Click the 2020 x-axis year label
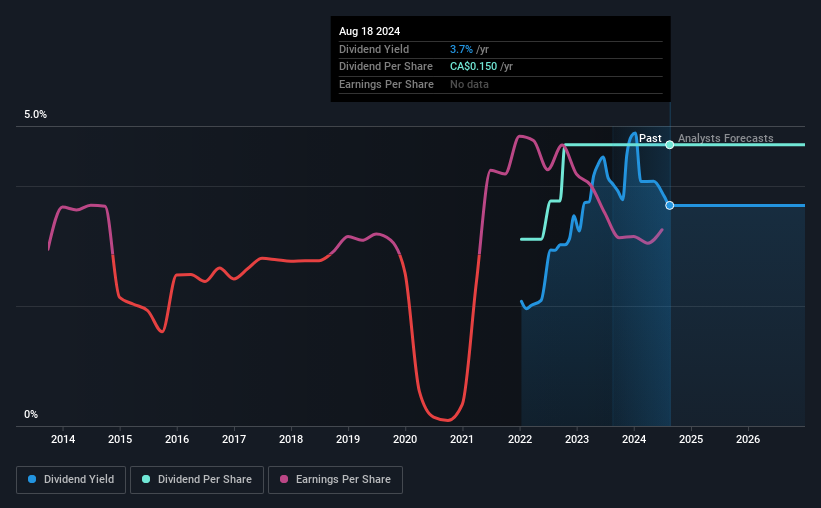The height and width of the screenshot is (508, 821). point(405,439)
